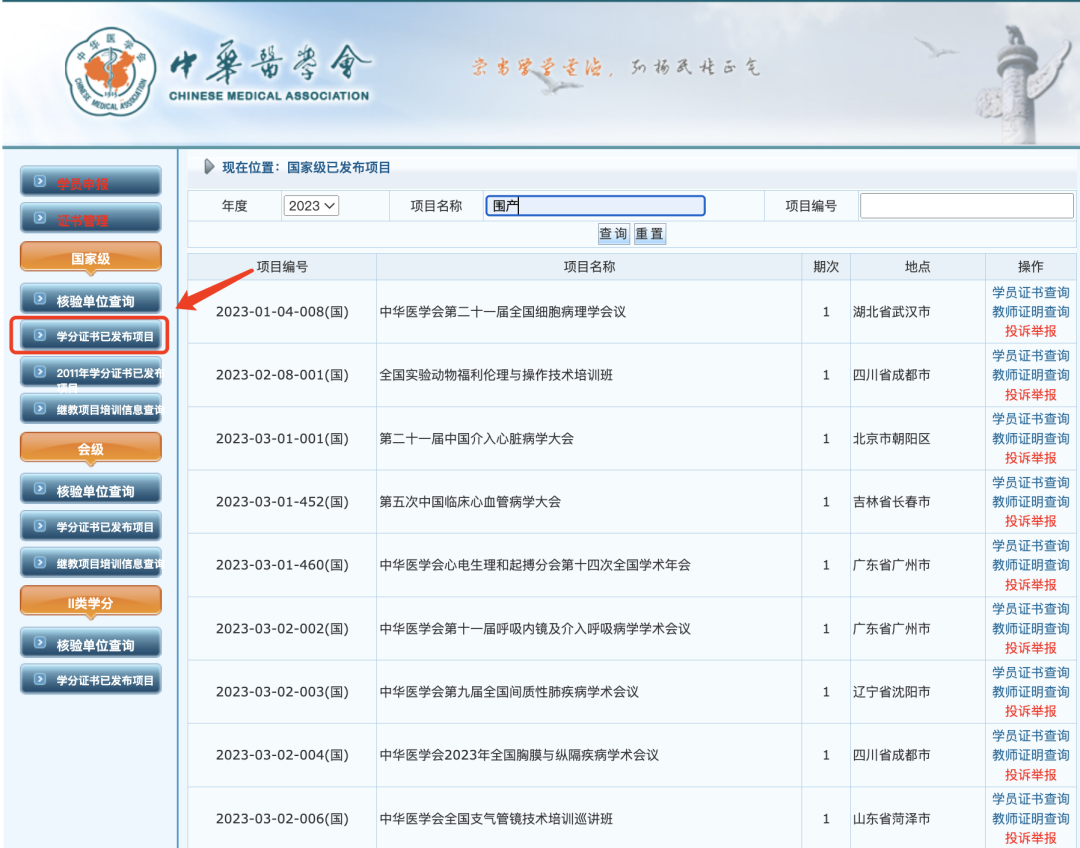Open the 学员申报 sidebar button

(x=91, y=183)
